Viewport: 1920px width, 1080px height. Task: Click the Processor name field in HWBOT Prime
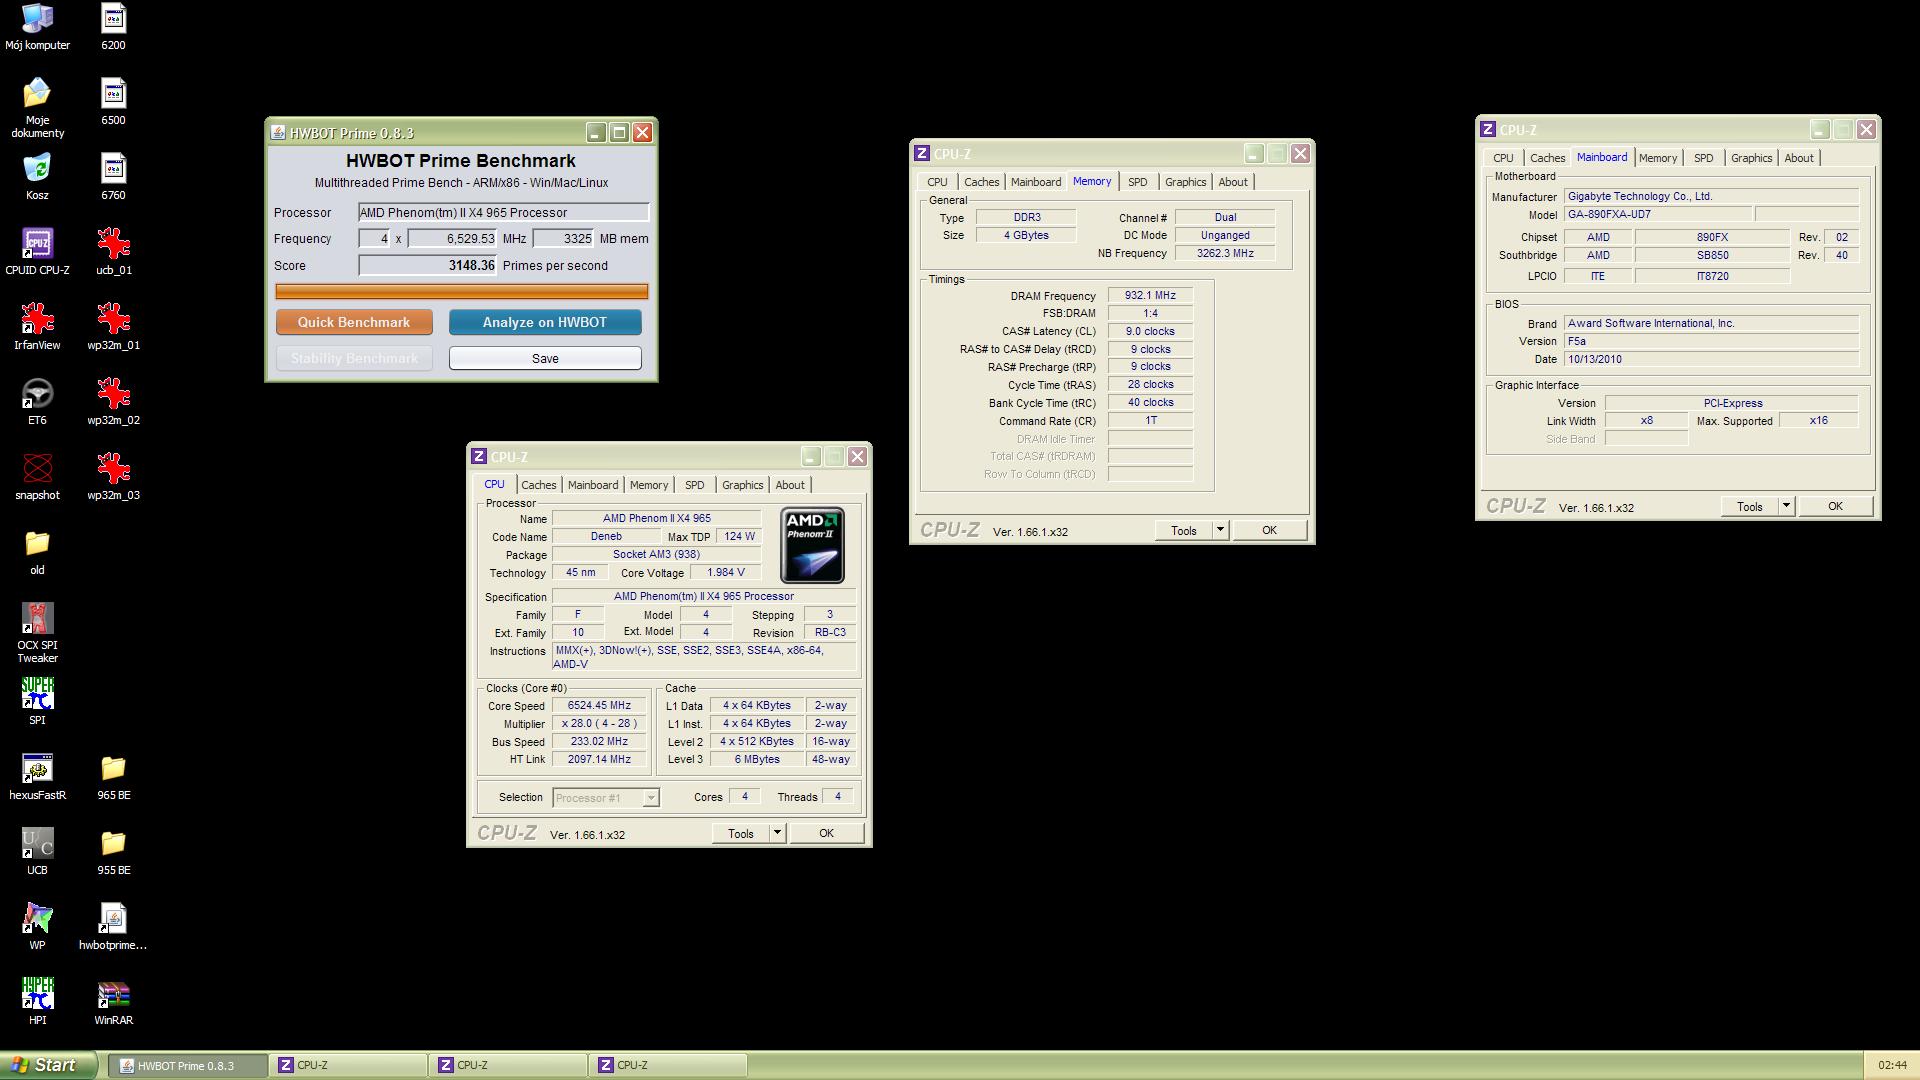click(504, 212)
